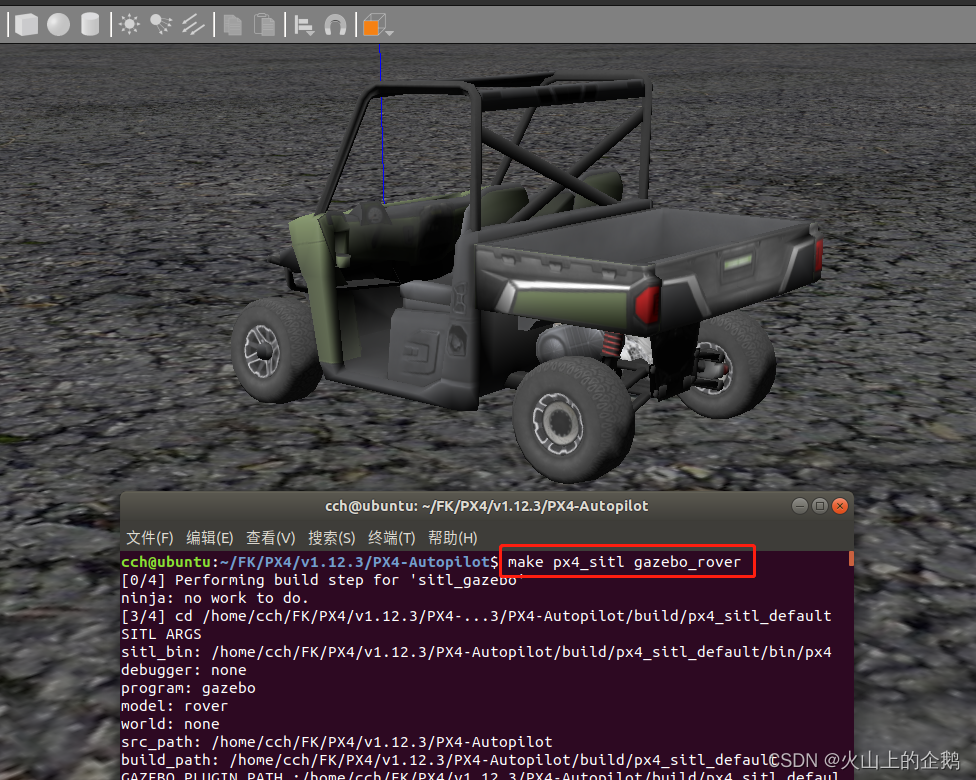This screenshot has width=976, height=780.
Task: Click the 'sitl_bin:' path line
Action: tap(476, 652)
